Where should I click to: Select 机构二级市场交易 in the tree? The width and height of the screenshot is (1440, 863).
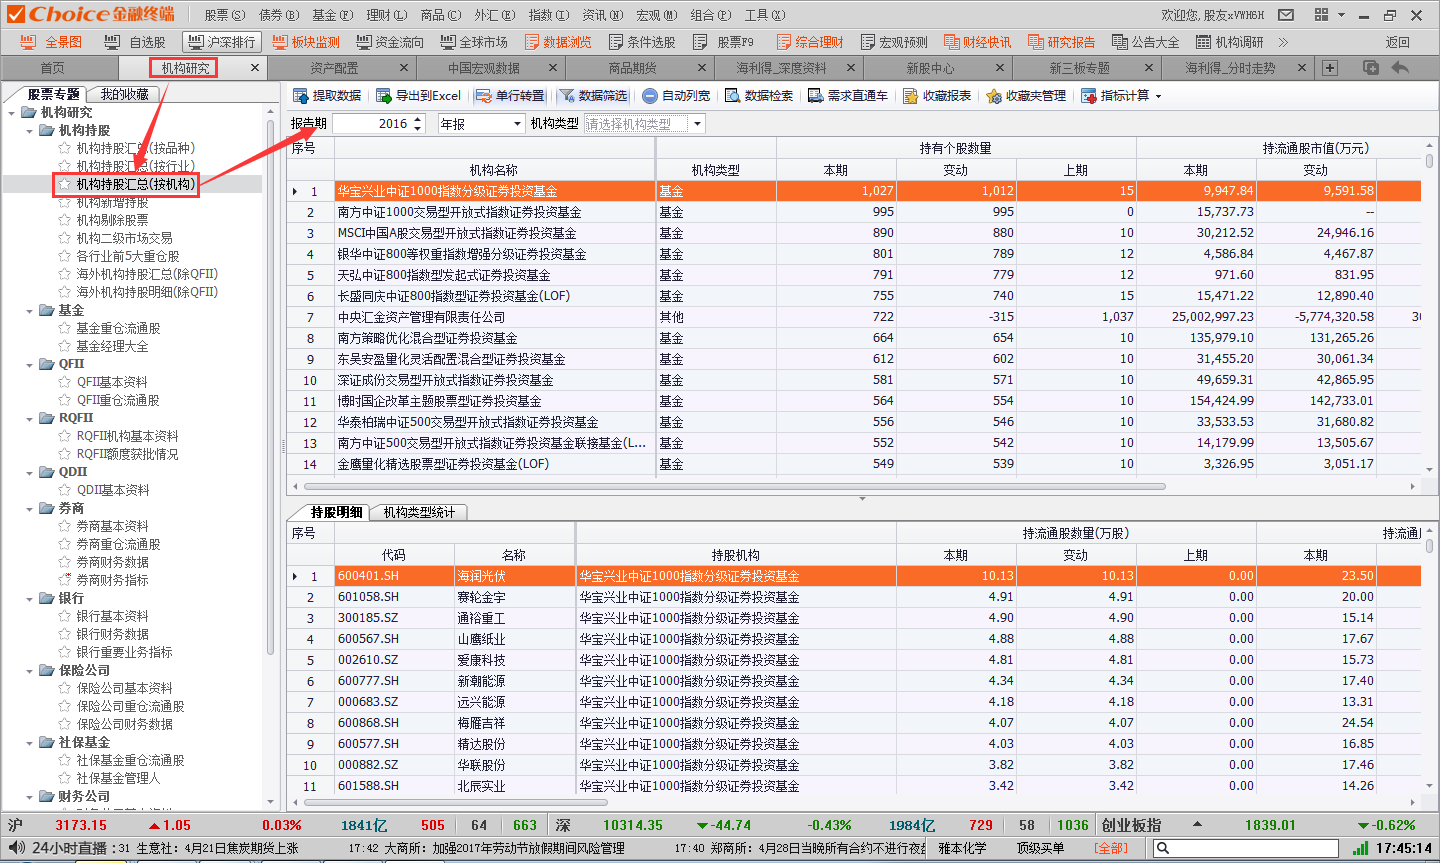(x=124, y=238)
